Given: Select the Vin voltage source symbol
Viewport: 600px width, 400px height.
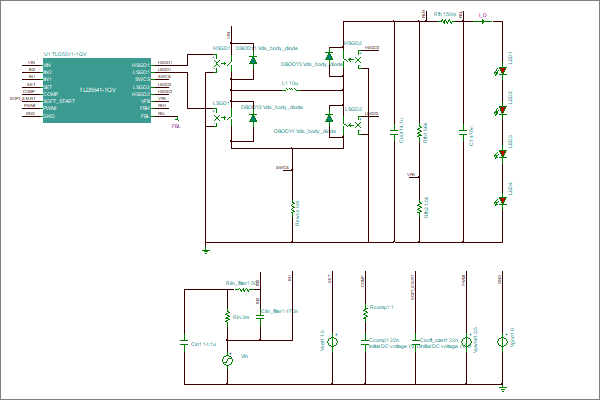Looking at the screenshot, I should pos(227,360).
